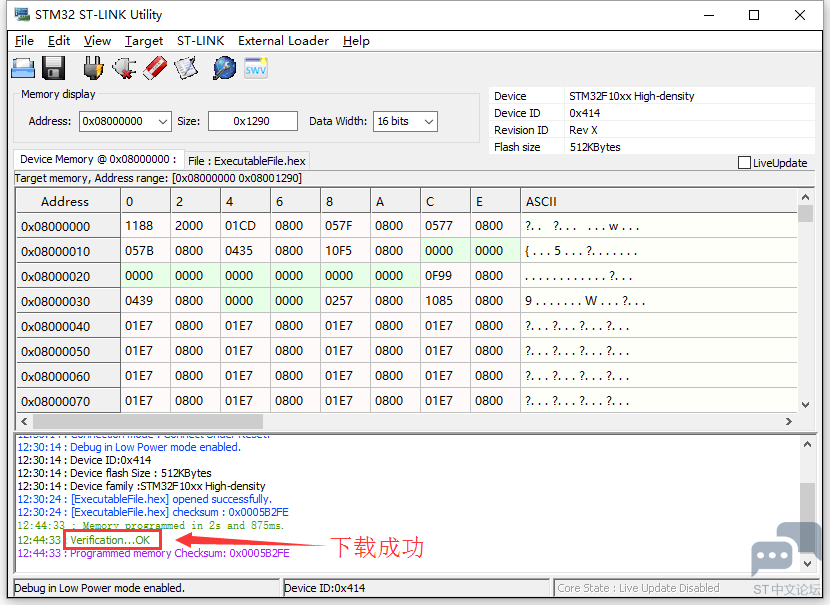Viewport: 830px width, 605px height.
Task: Click the STM32 ST-LINK Utility title icon
Action: (22, 14)
